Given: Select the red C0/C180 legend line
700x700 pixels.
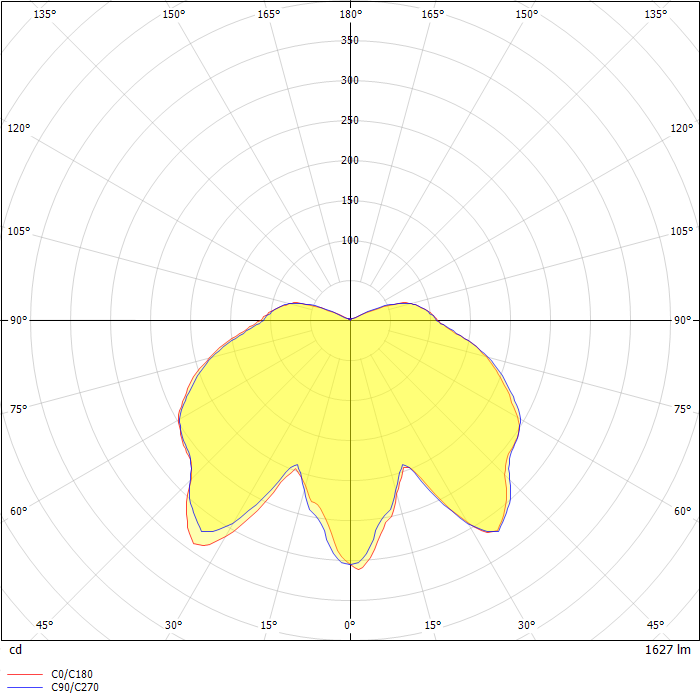Looking at the screenshot, I should point(25,675).
